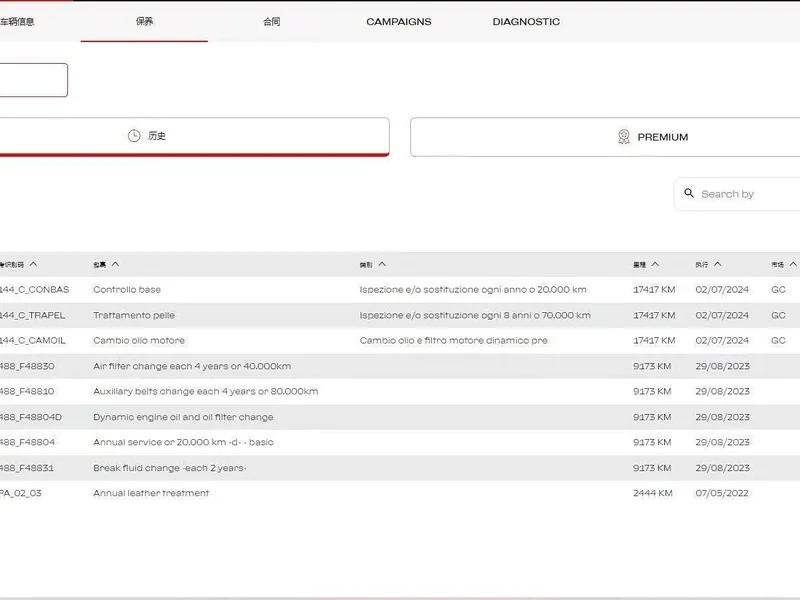Click Ispezione e/o sostituzione ogni 8 anni o 70.000 km

(x=475, y=315)
